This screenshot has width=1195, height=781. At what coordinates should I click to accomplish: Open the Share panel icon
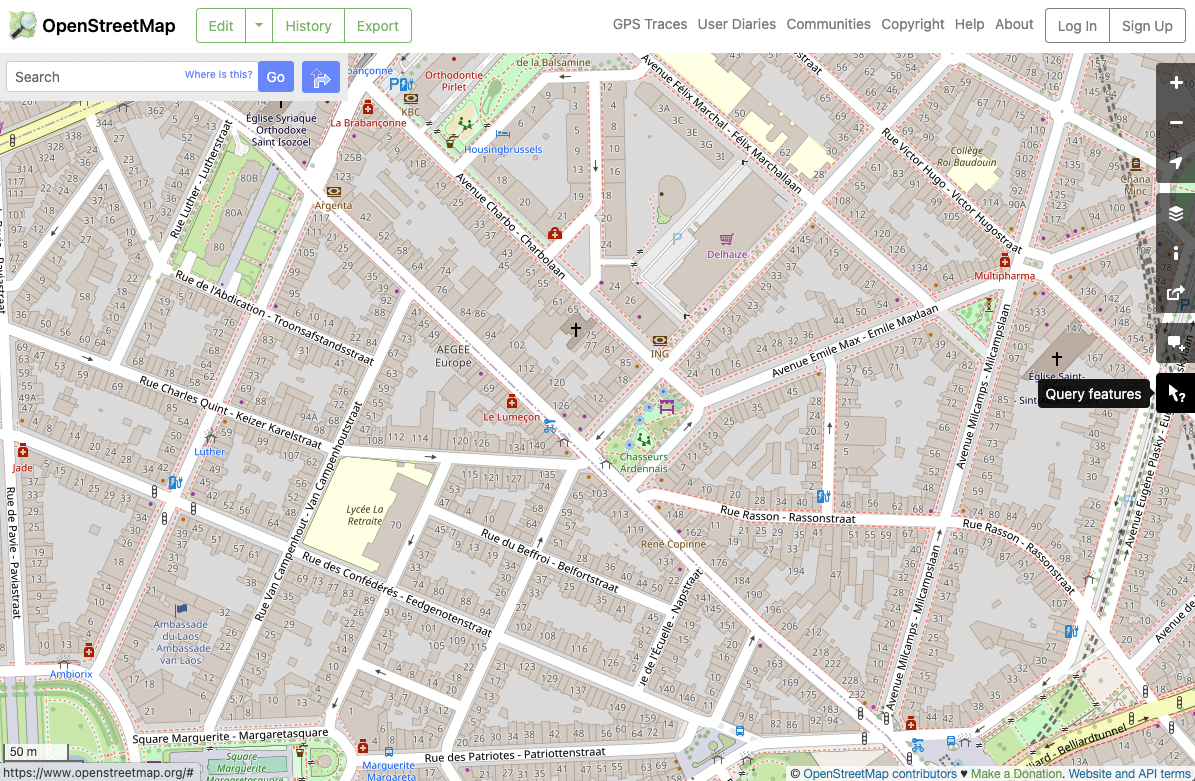[1176, 293]
